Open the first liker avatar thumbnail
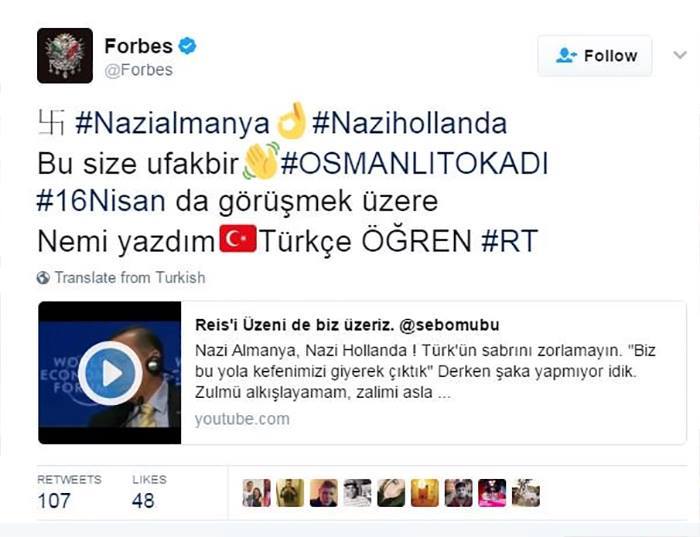700x537 pixels. point(257,493)
